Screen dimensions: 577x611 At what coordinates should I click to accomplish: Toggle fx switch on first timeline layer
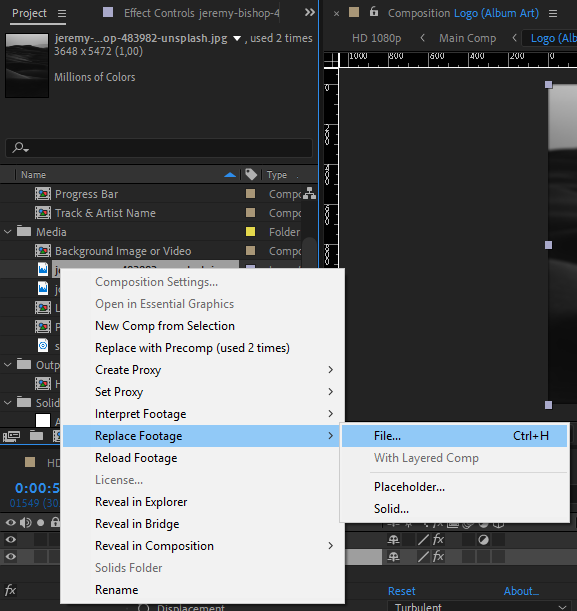click(x=438, y=540)
